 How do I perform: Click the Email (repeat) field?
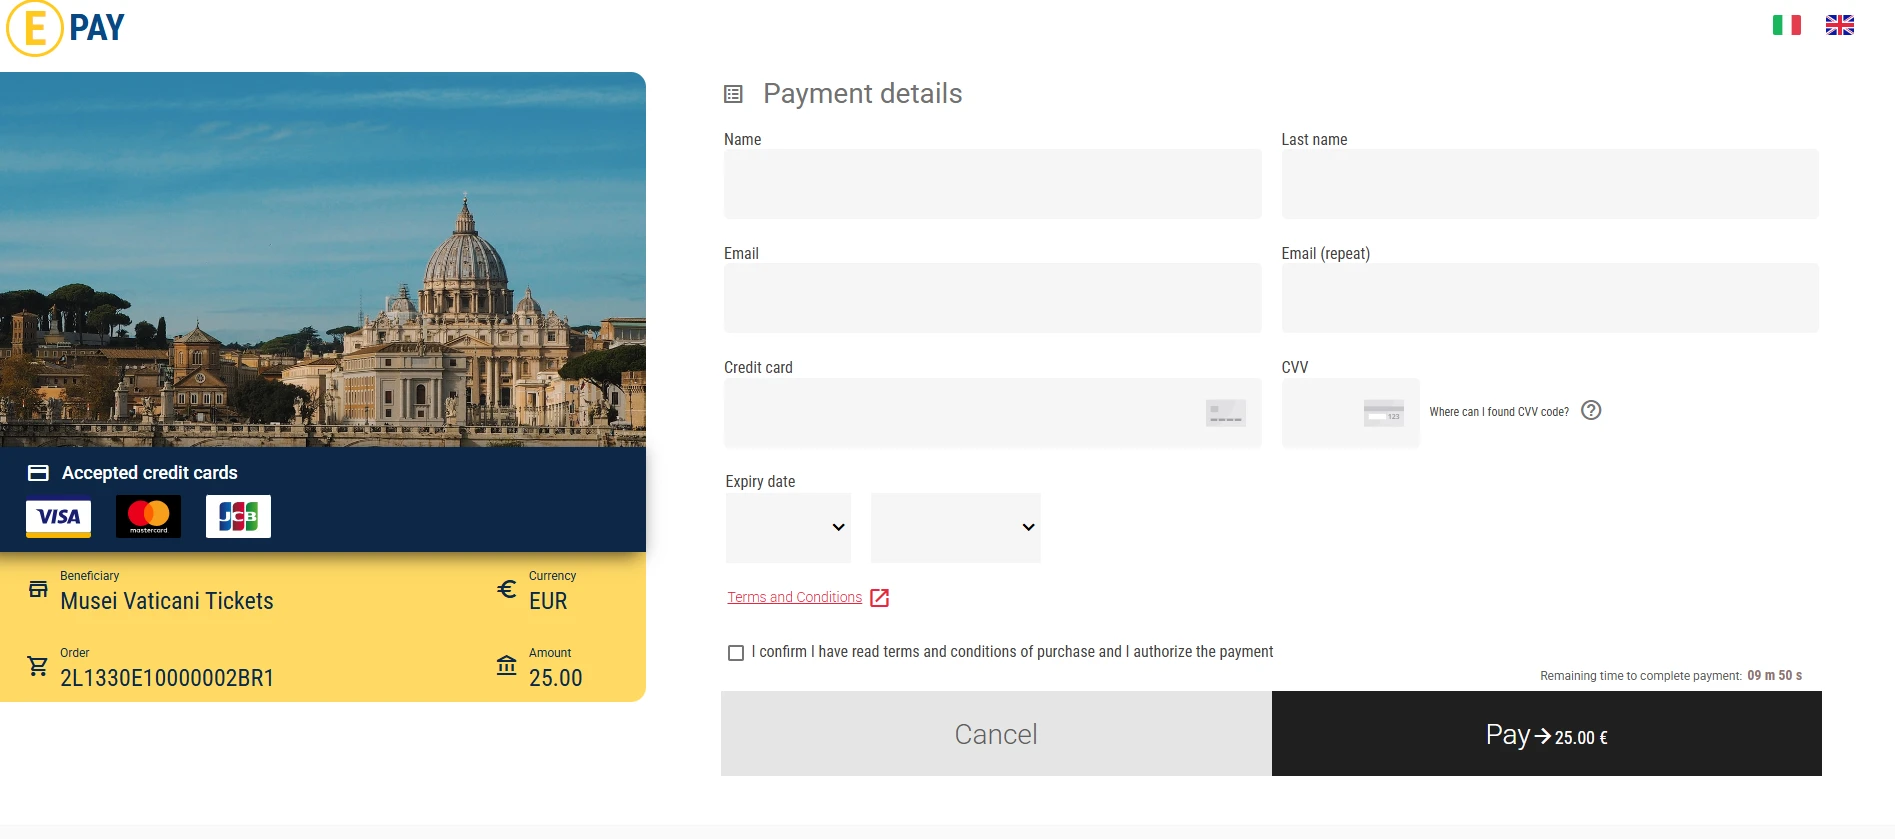pos(1550,298)
